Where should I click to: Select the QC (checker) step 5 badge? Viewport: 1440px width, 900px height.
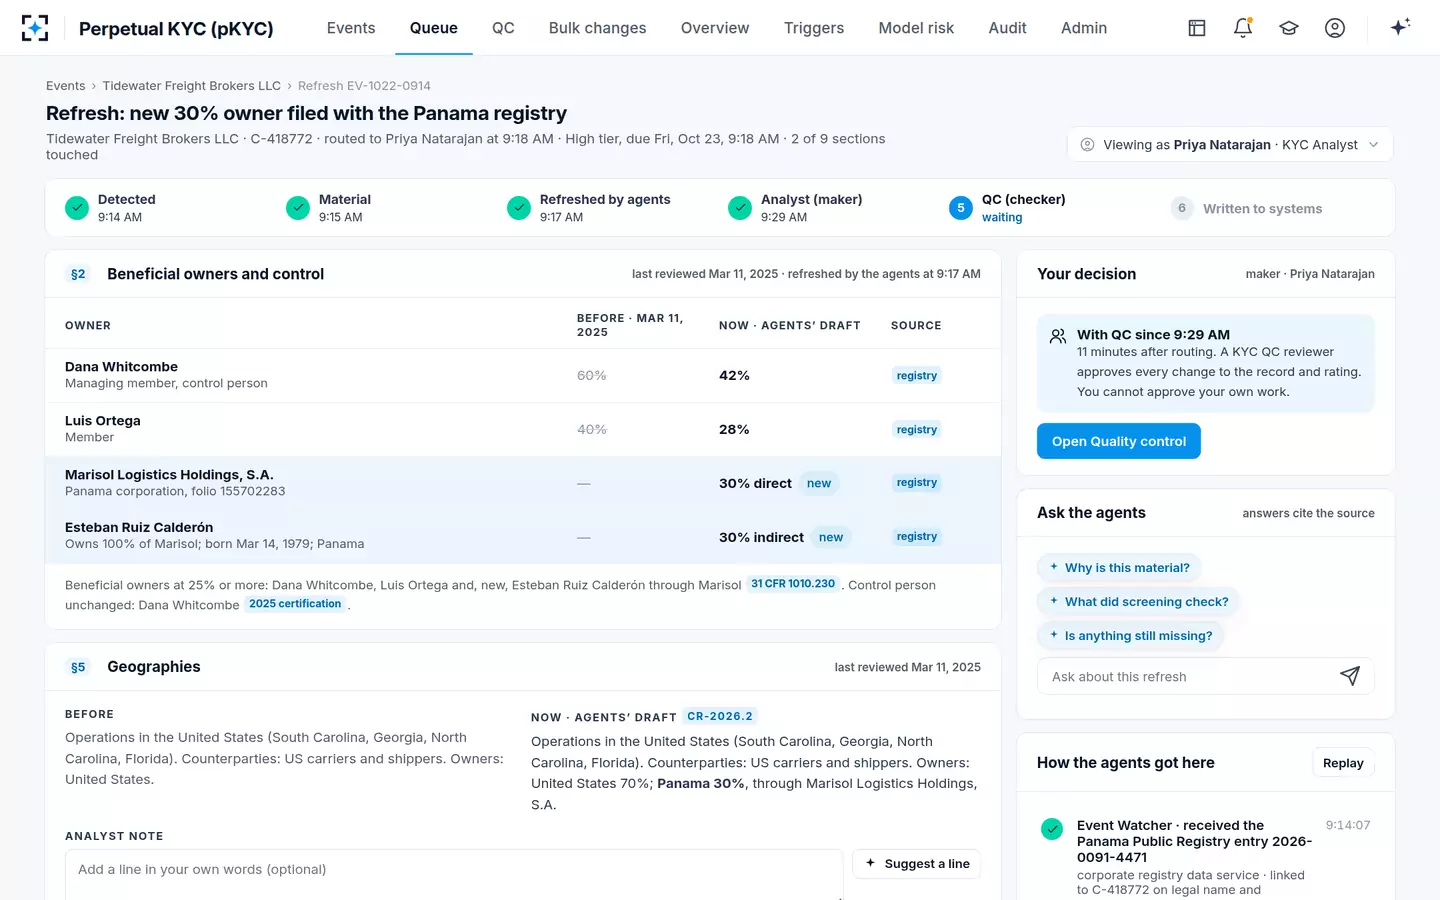pos(961,208)
